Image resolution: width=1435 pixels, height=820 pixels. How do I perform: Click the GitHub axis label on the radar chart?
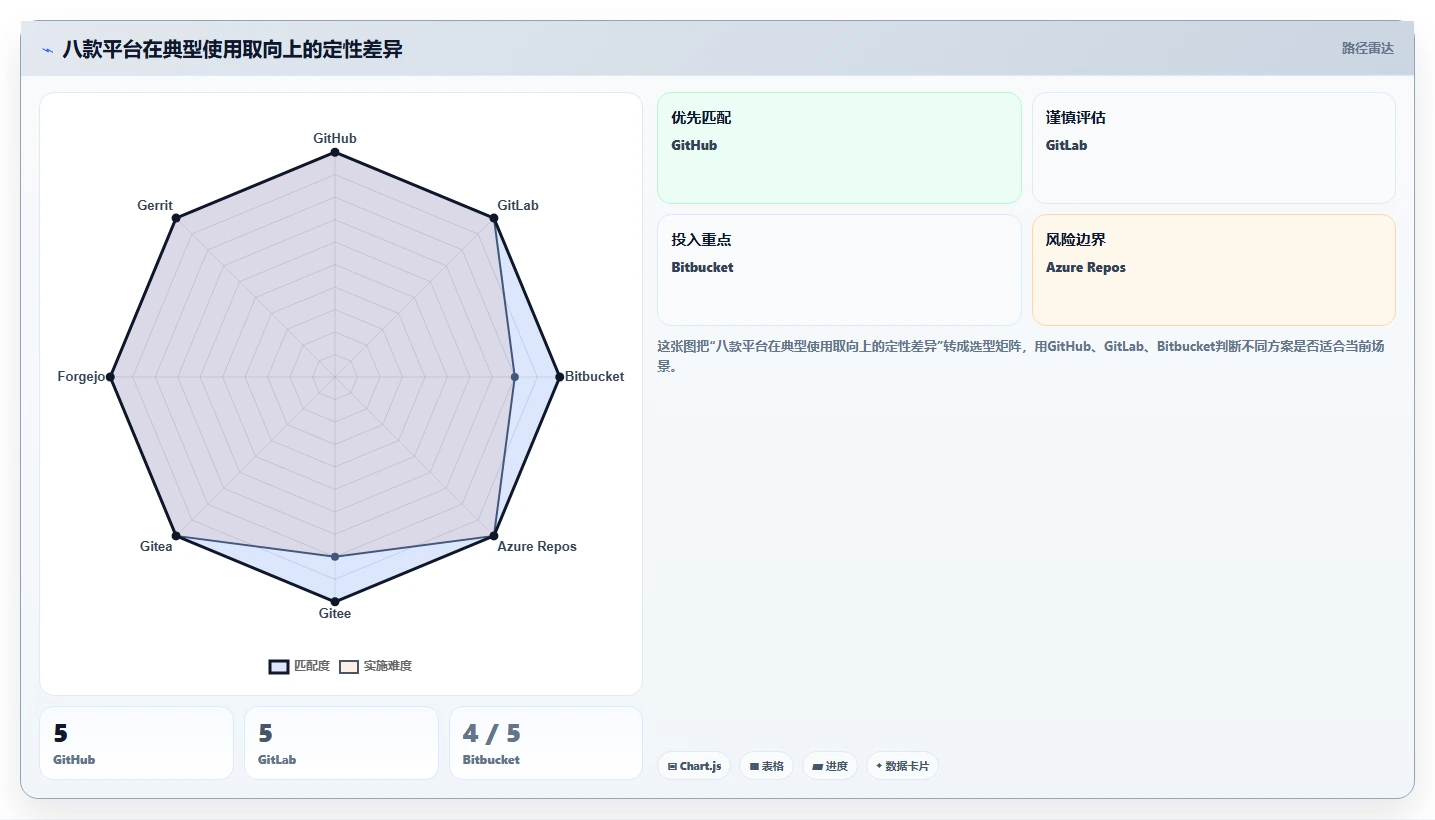(335, 138)
